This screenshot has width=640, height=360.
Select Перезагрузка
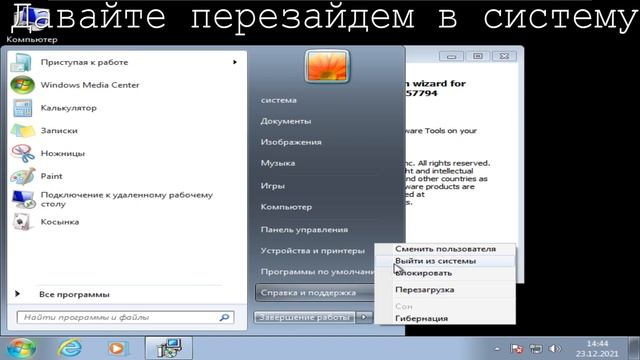pyautogui.click(x=445, y=290)
